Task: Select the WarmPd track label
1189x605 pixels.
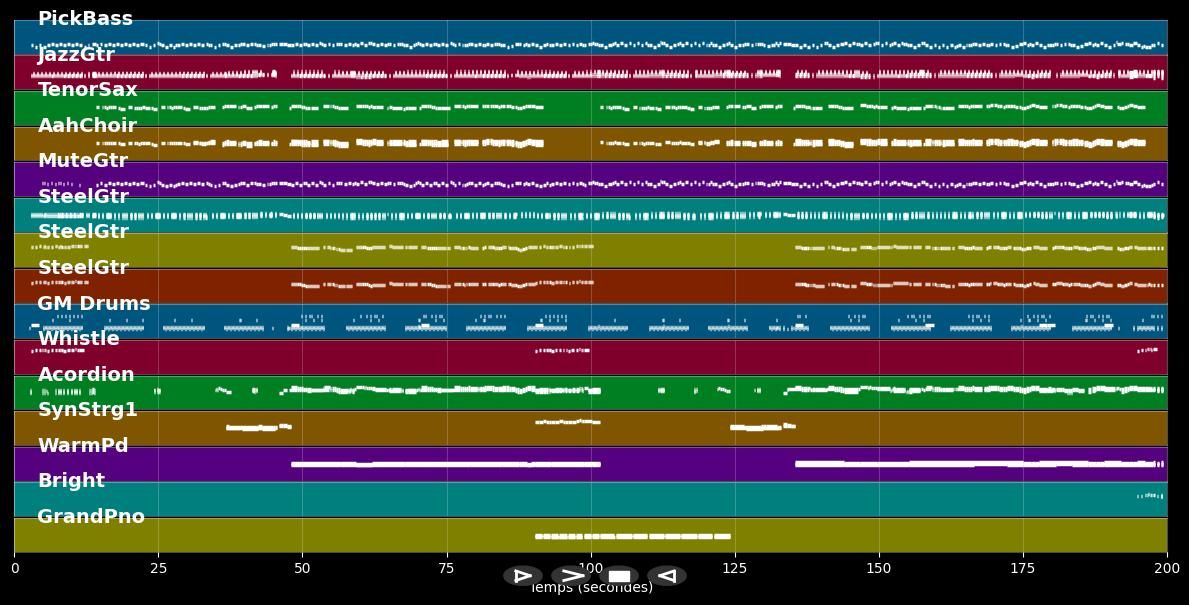Action: 83,446
